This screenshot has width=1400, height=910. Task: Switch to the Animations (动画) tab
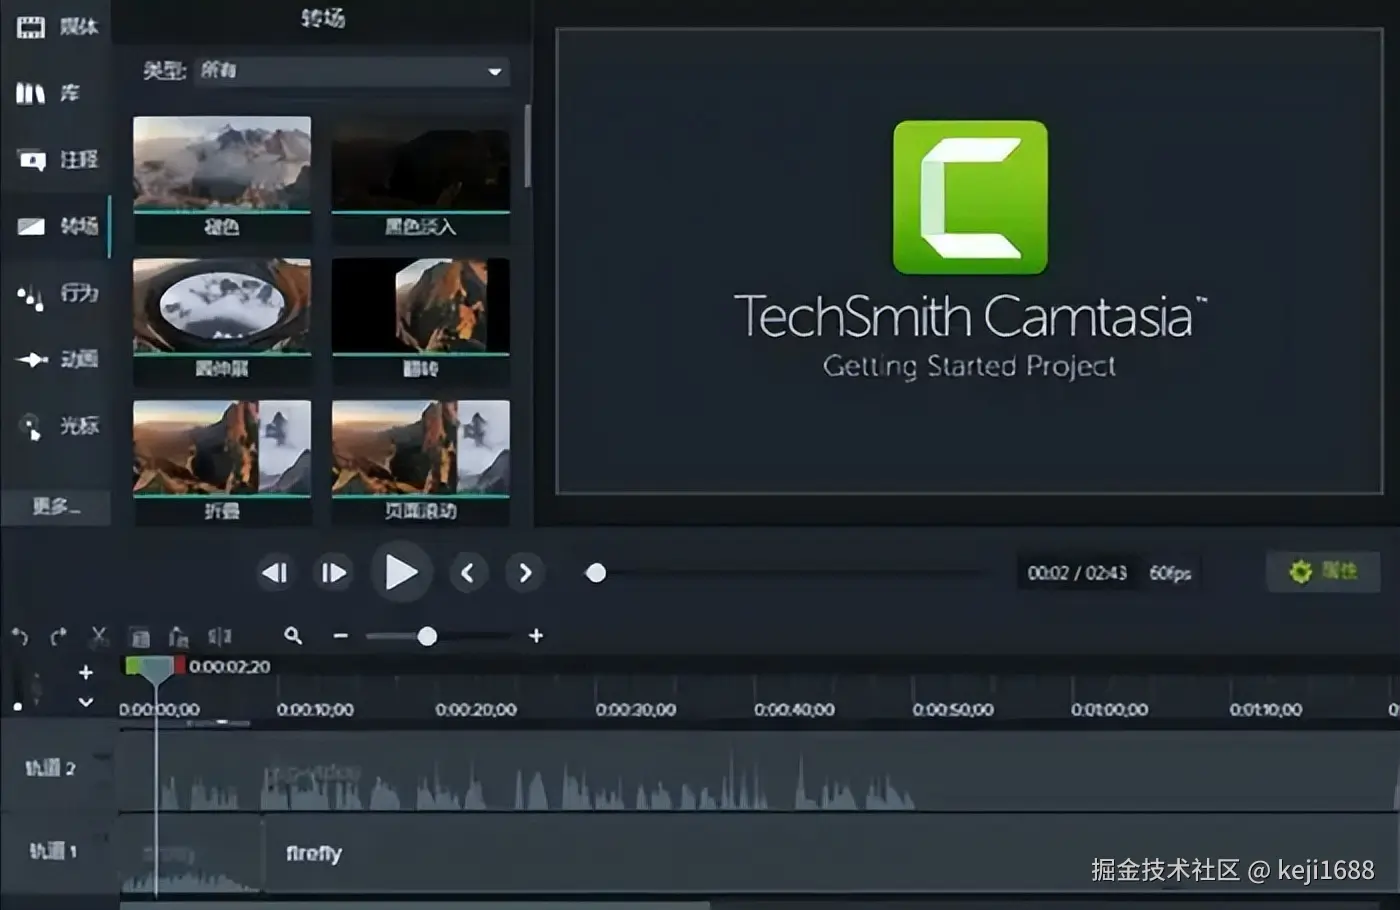click(56, 359)
